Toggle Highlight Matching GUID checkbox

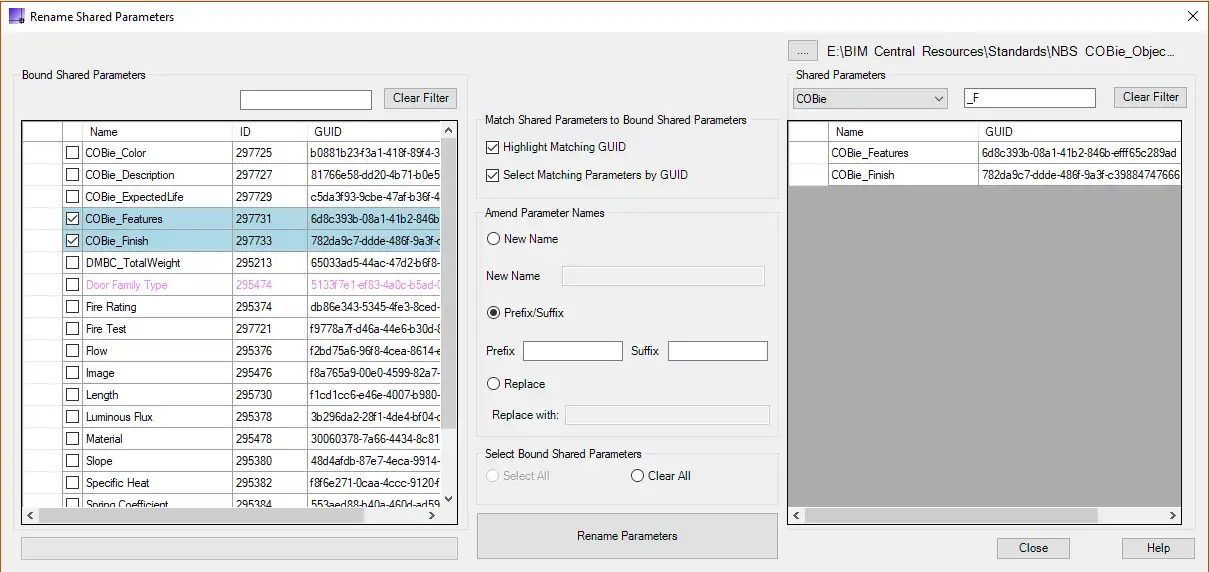492,147
